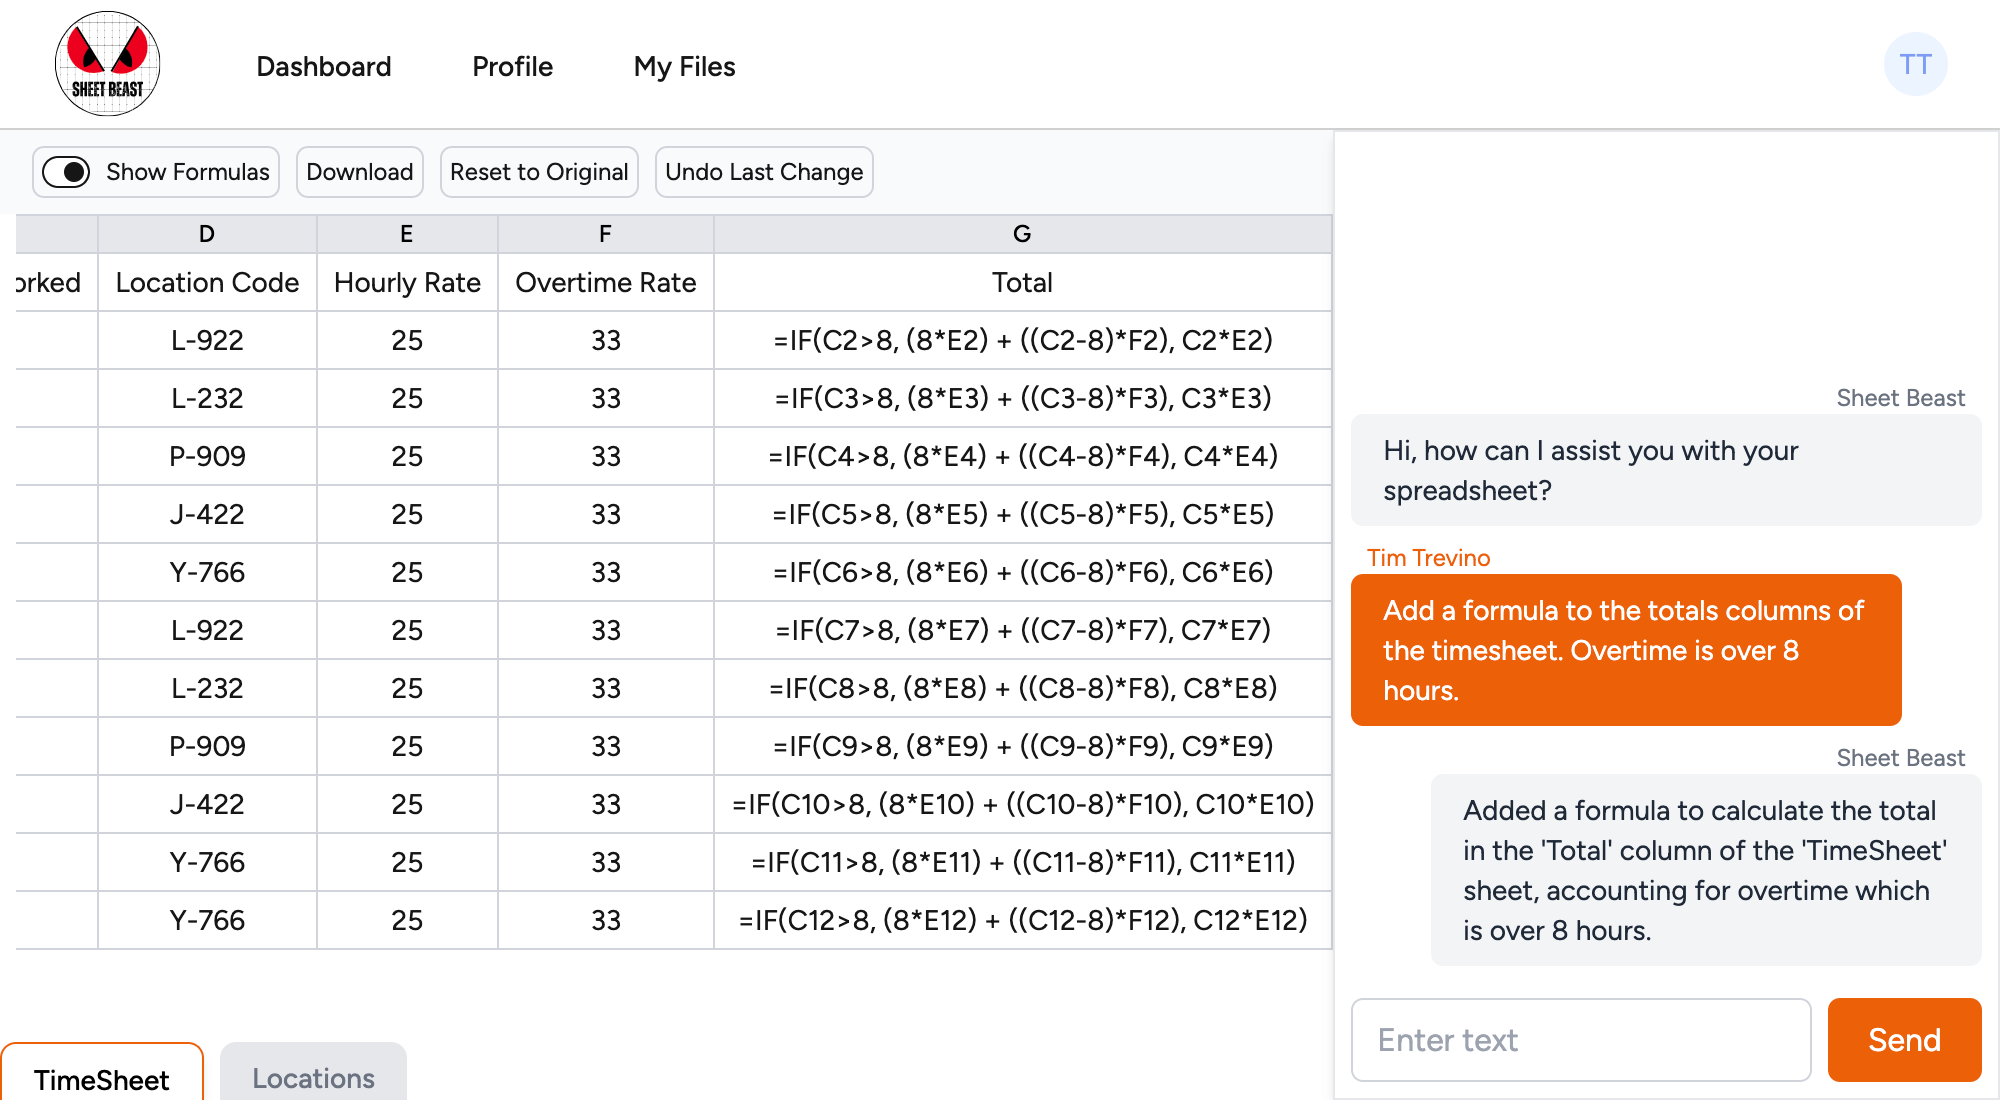Screen dimensions: 2000x1100
Task: Open My Files navigation link
Action: coord(685,64)
